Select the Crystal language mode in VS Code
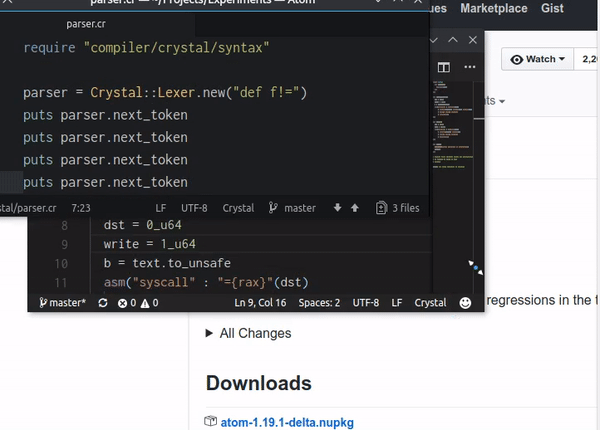Screen dimensions: 600x430 430,303
